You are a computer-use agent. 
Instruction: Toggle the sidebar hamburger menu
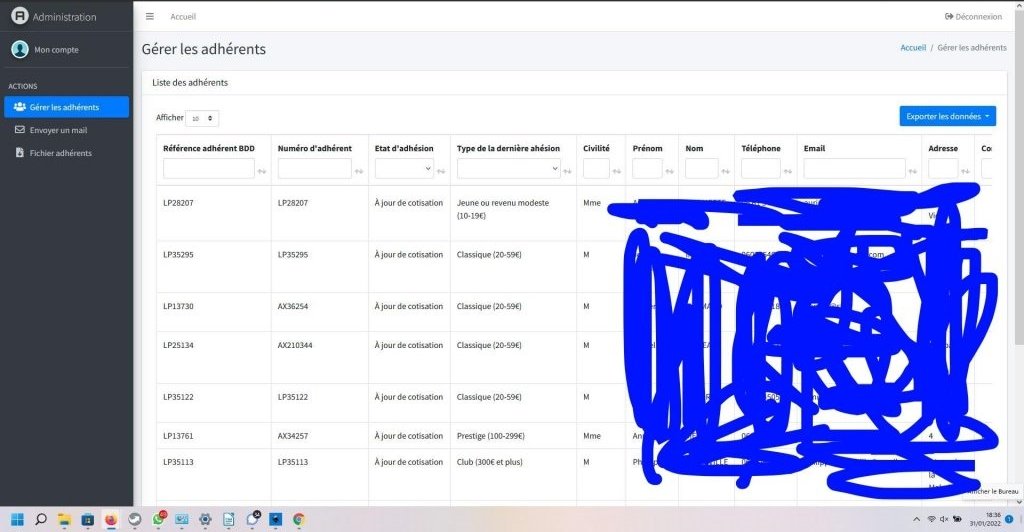(150, 16)
